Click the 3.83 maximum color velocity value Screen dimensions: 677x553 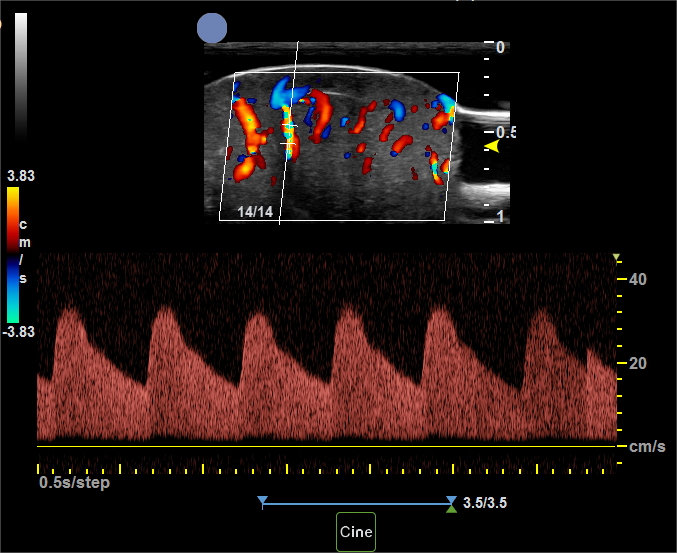[x=20, y=176]
